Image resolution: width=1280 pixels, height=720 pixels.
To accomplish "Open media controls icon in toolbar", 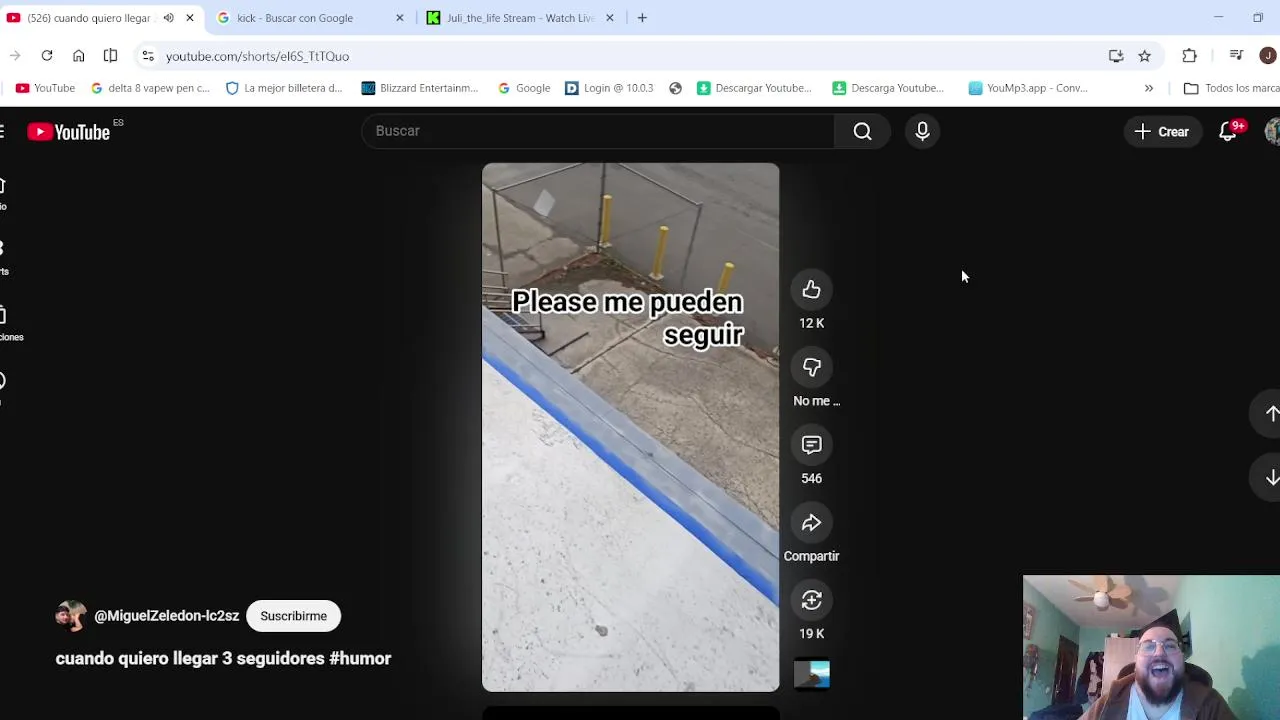I will (x=1236, y=56).
